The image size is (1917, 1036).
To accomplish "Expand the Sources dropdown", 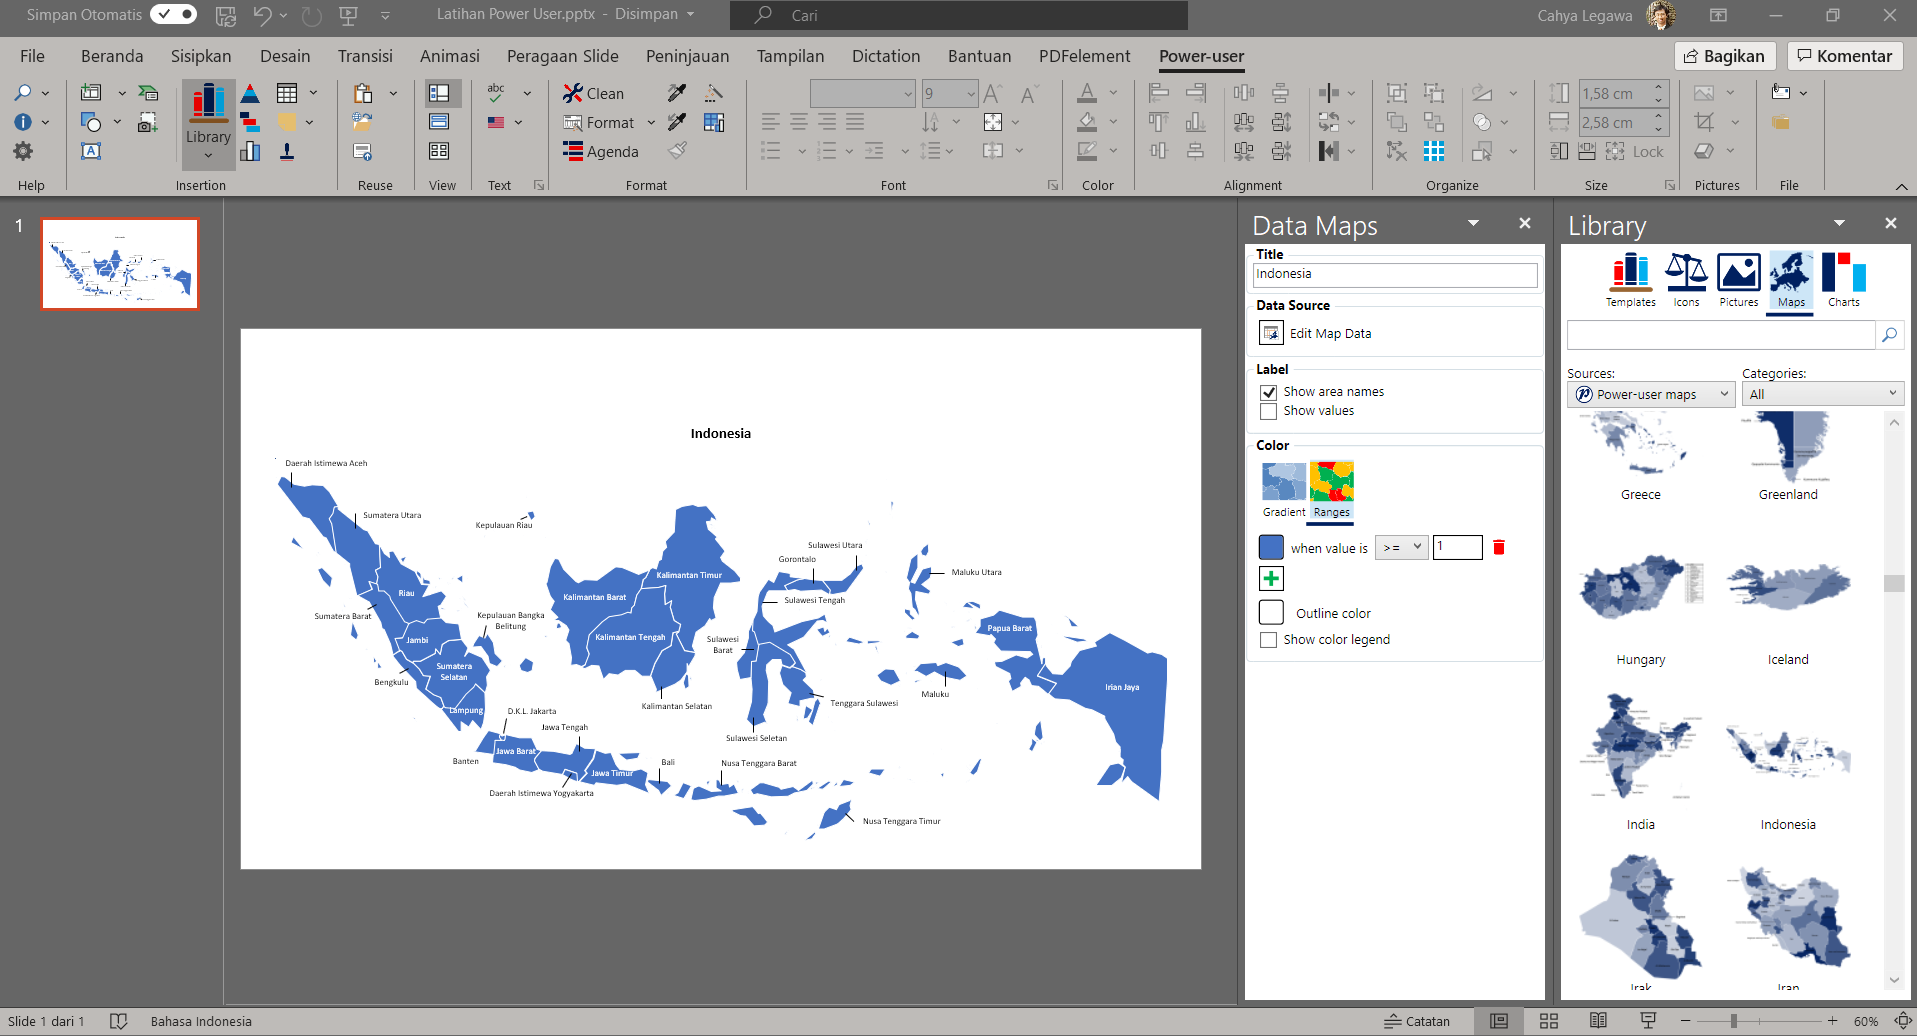I will pos(1651,394).
